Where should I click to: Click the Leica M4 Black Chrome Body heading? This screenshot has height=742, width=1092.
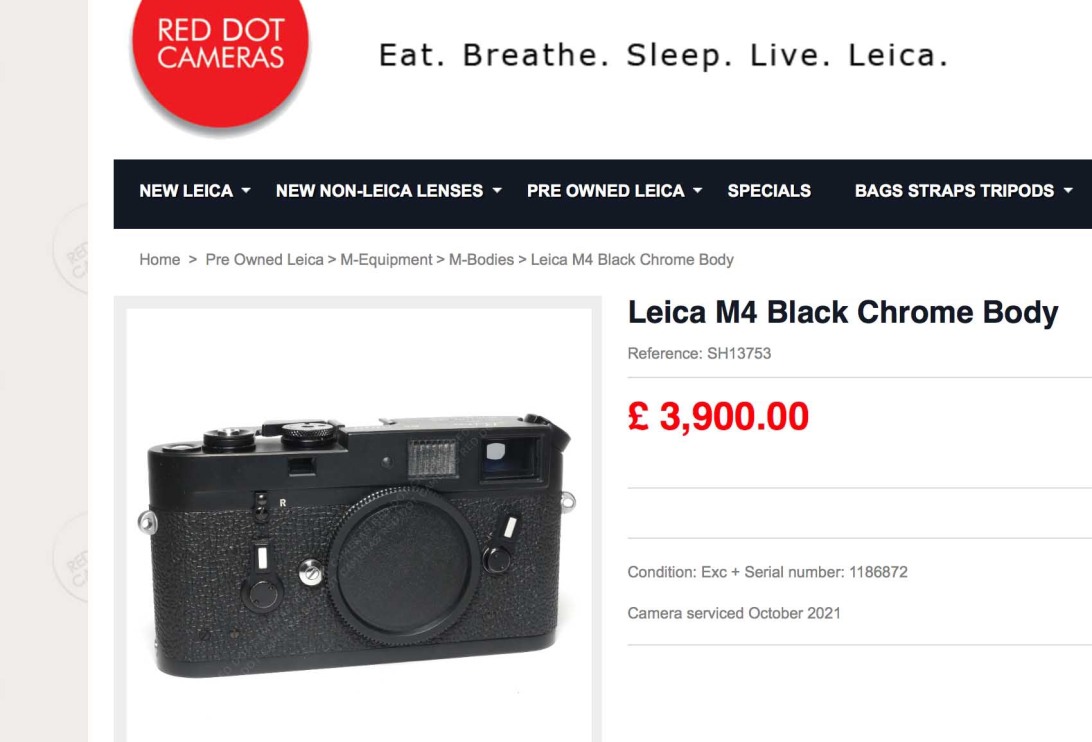coord(843,313)
